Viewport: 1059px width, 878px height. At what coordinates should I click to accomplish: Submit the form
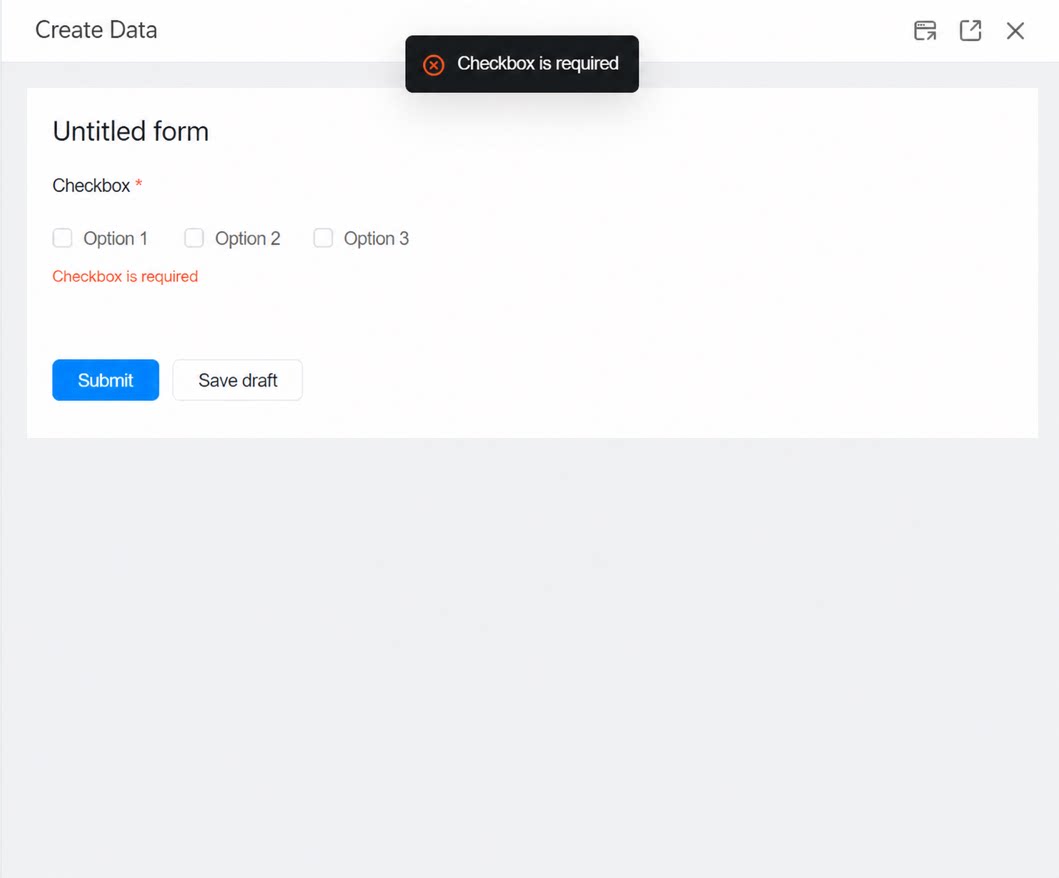point(105,380)
